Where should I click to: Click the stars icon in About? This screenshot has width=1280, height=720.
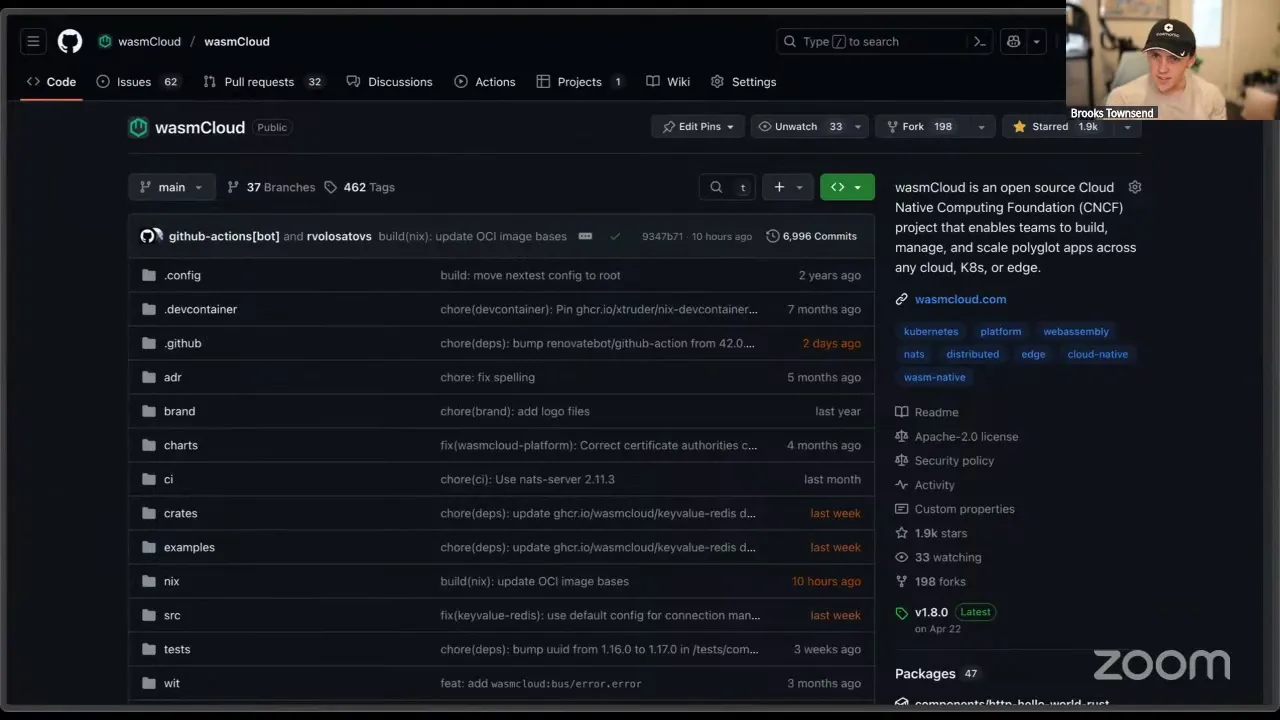902,533
